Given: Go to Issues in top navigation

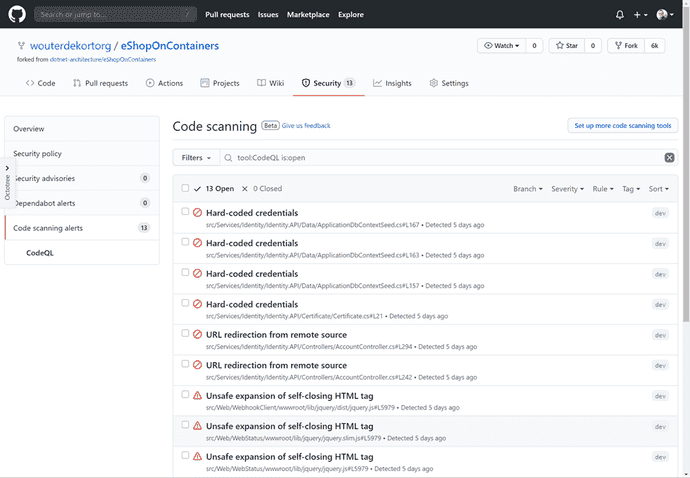Looking at the screenshot, I should [x=268, y=15].
